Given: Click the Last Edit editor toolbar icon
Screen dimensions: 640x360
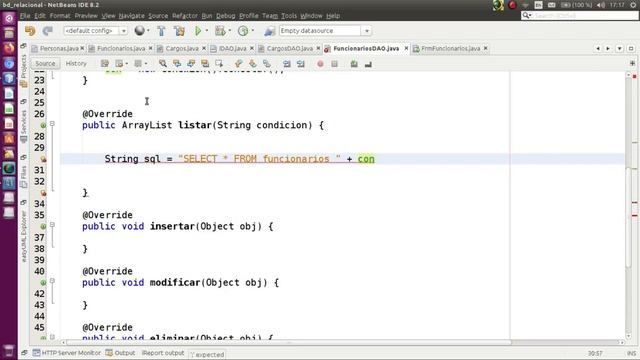Looking at the screenshot, I should click(x=105, y=64).
